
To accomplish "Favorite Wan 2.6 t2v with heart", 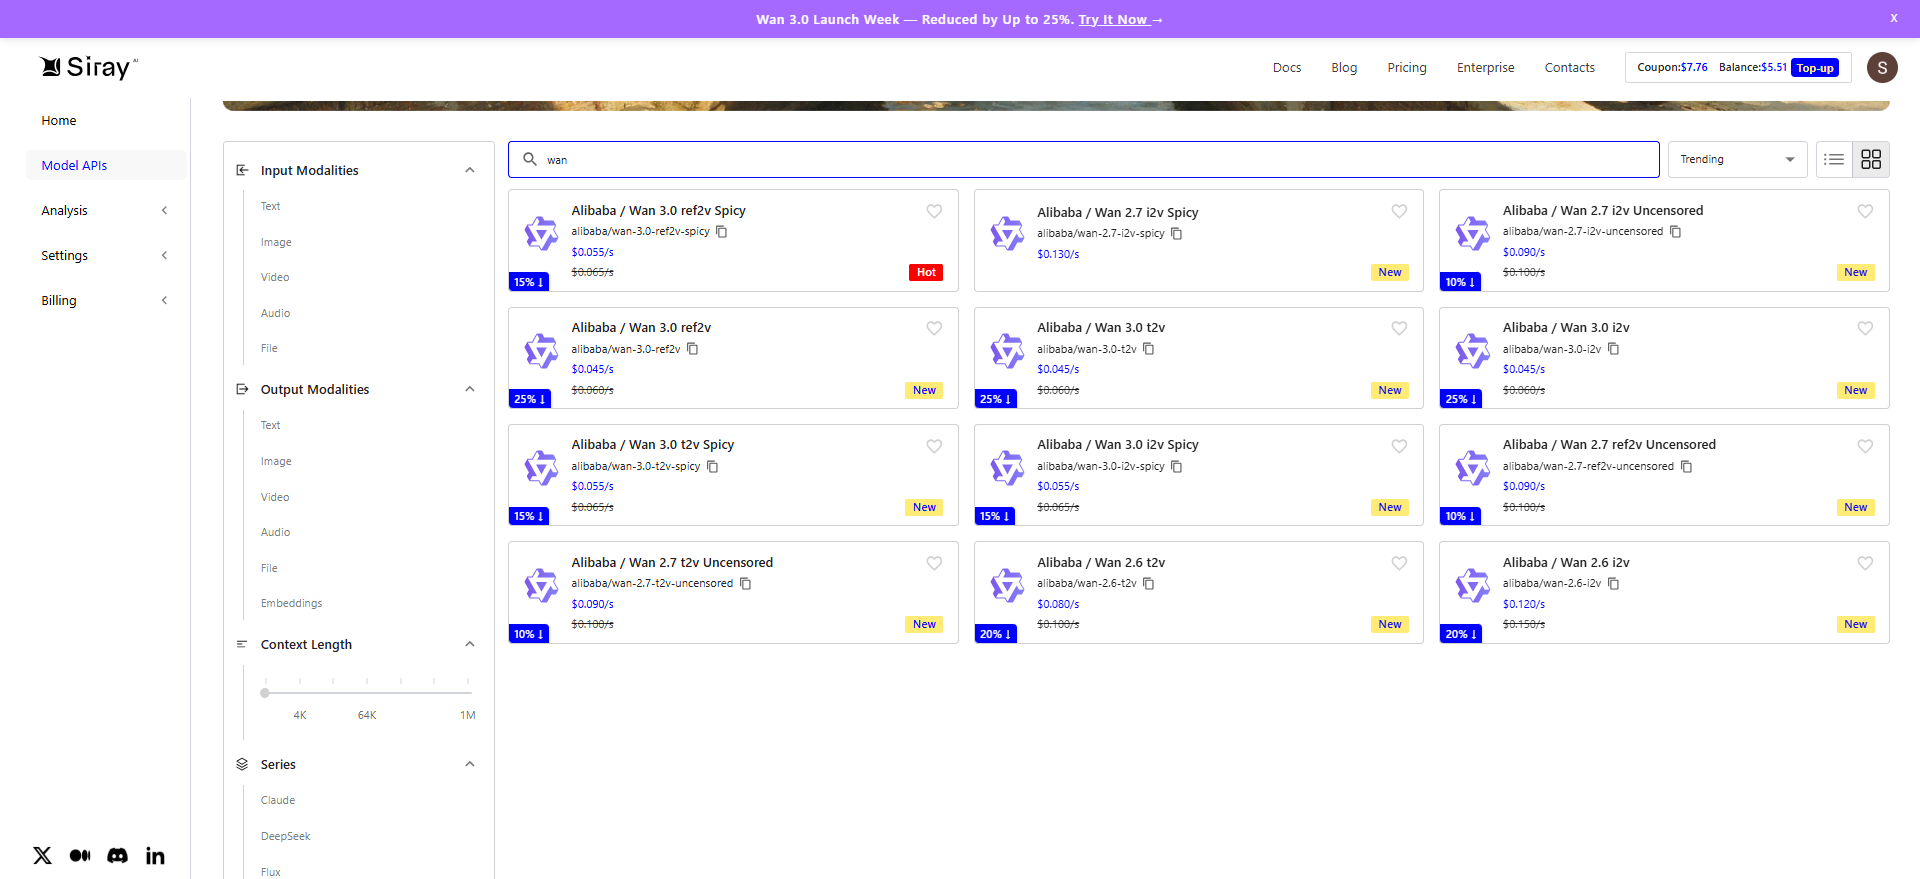I will [1399, 563].
